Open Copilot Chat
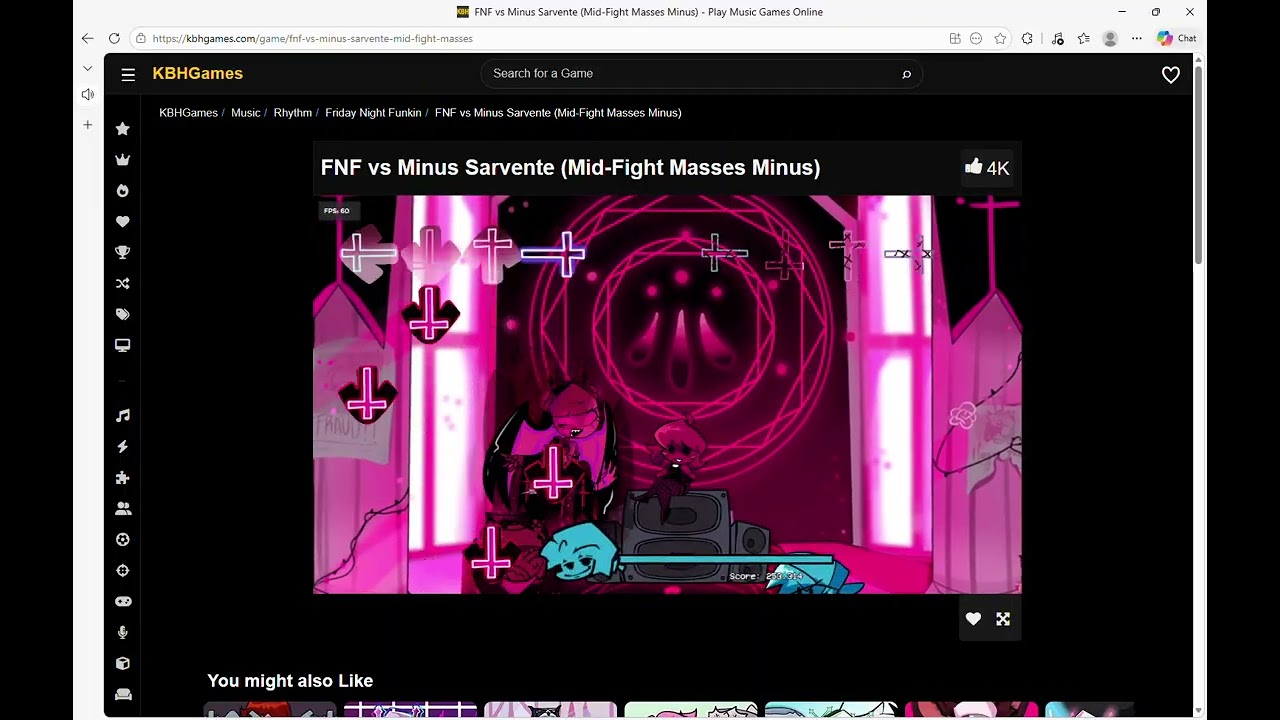The image size is (1280, 720). (x=1176, y=38)
